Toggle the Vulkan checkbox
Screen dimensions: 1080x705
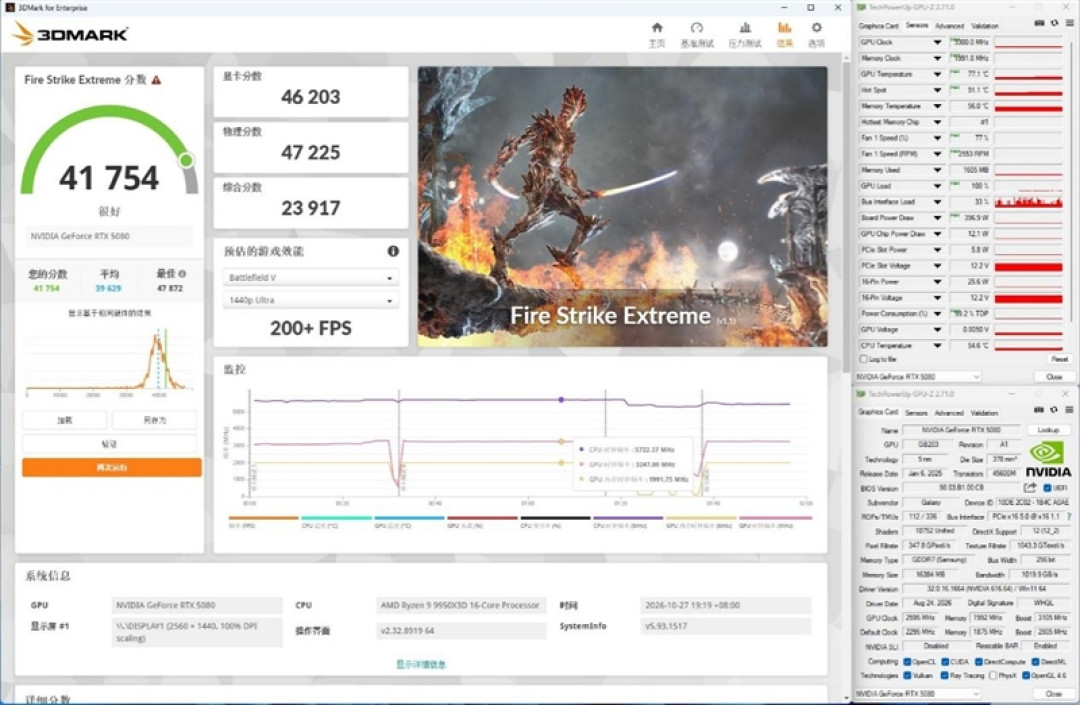pos(907,675)
